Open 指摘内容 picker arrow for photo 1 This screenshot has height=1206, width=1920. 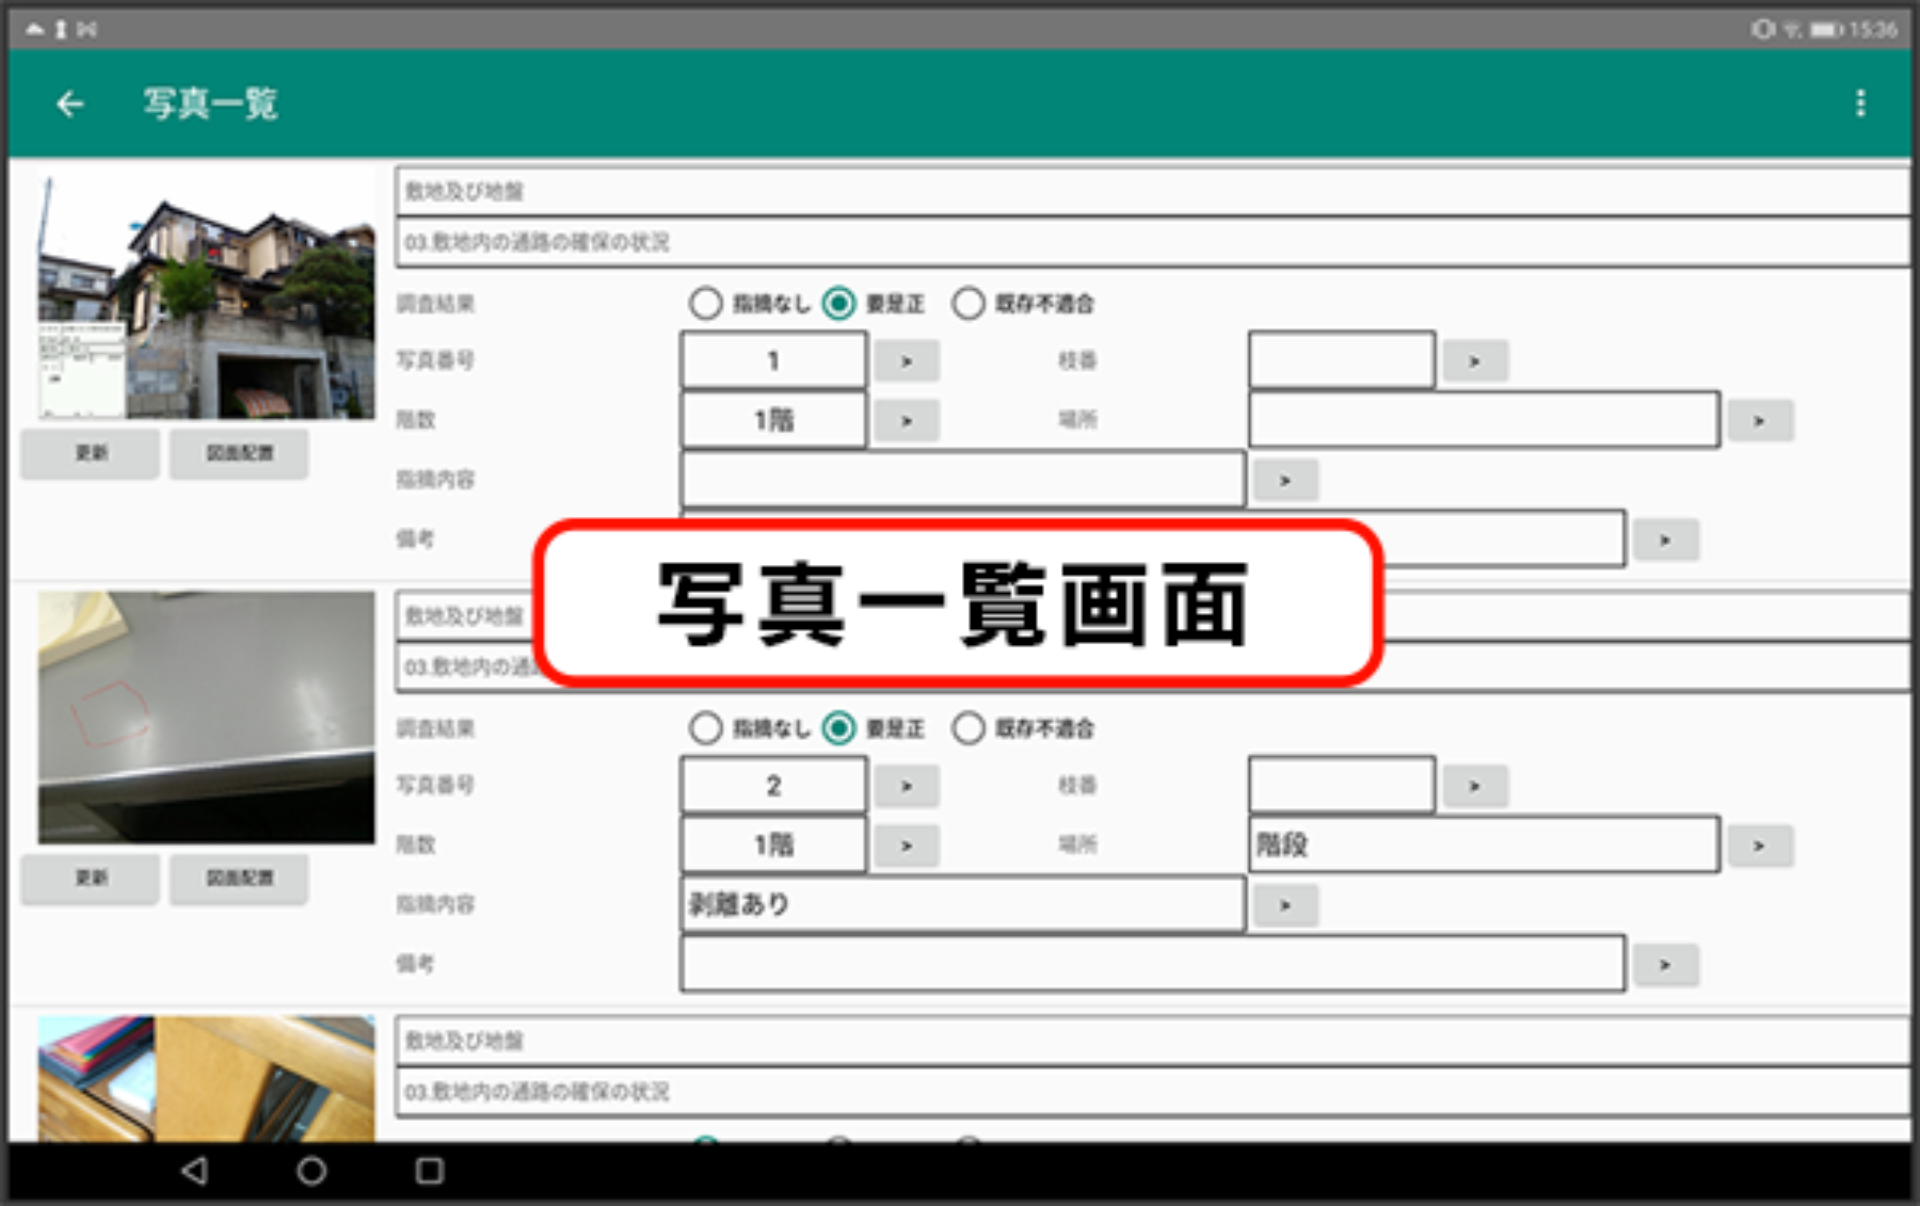[1285, 481]
